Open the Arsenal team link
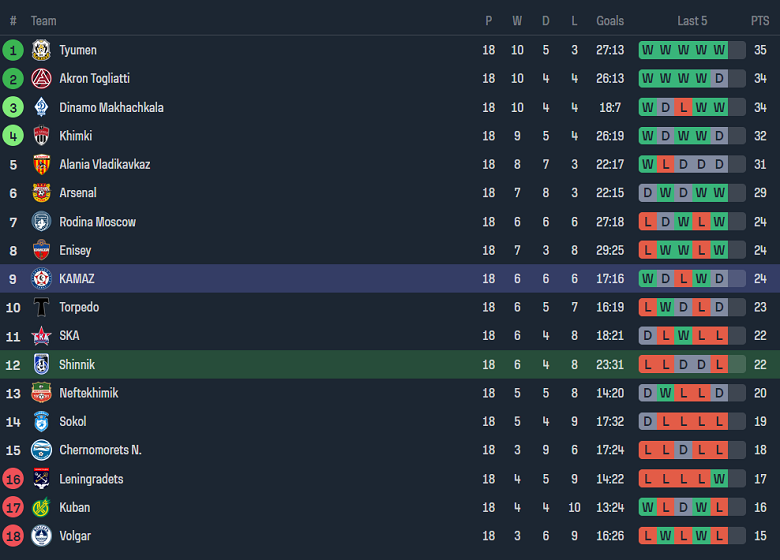The image size is (780, 560). pos(77,193)
